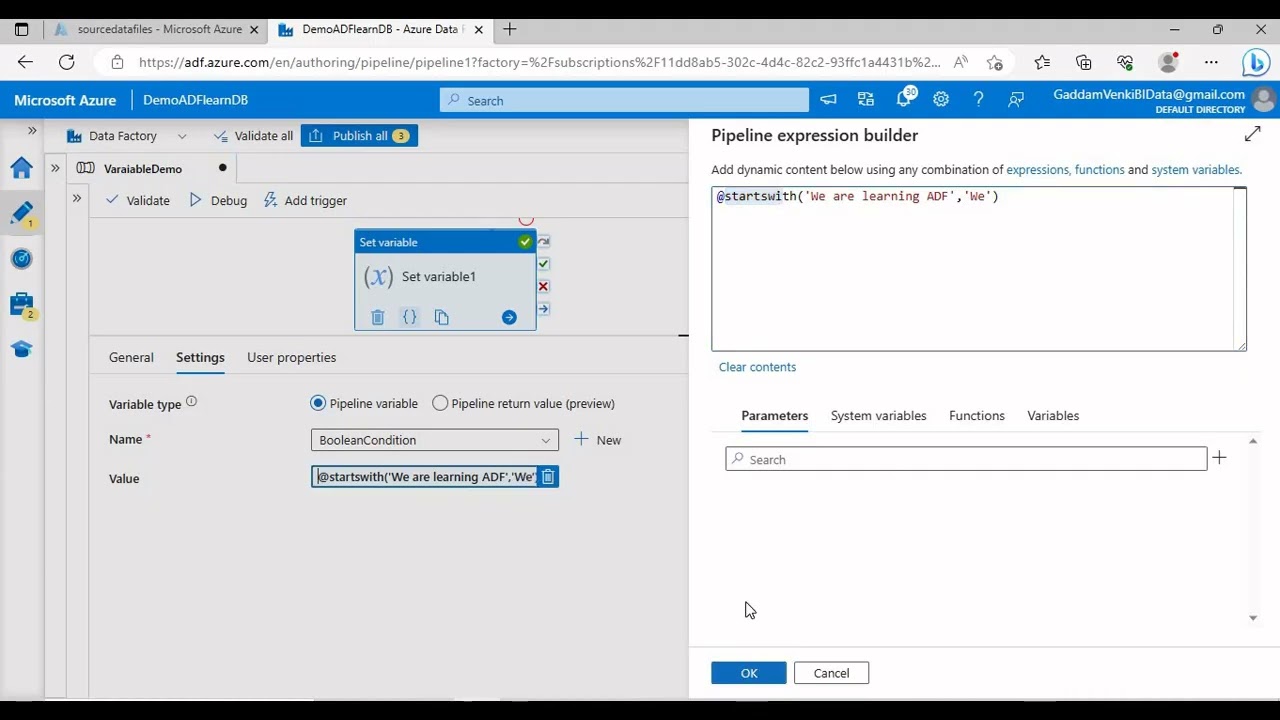Switch to the Settings tab
Image resolution: width=1280 pixels, height=720 pixels.
[x=200, y=357]
